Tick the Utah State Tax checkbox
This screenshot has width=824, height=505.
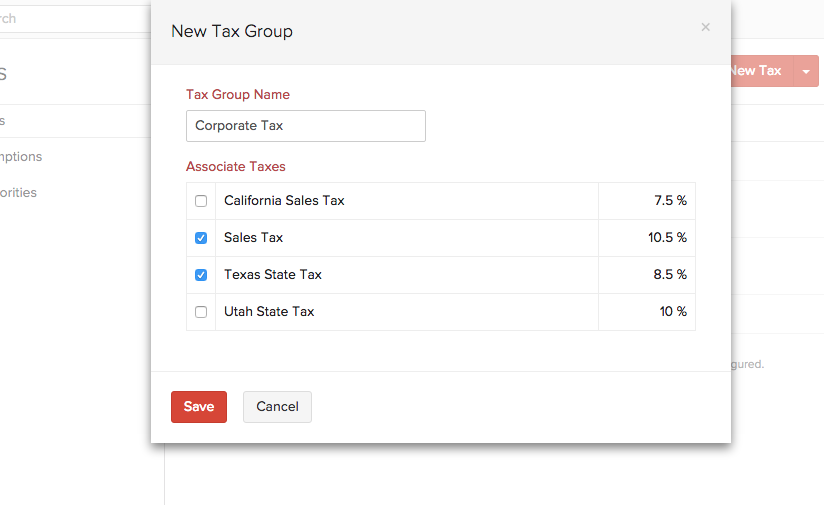[201, 312]
